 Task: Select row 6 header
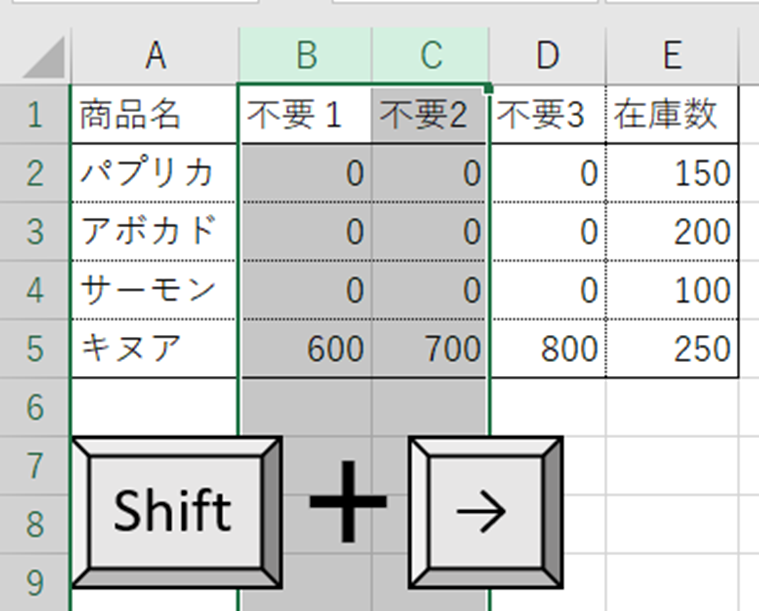35,407
